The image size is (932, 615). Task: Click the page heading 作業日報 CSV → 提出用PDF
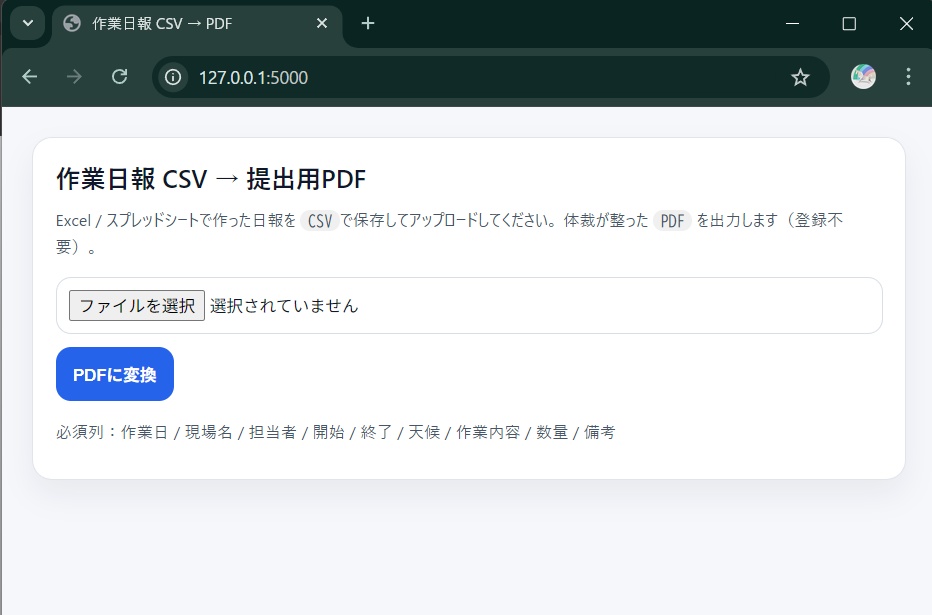click(210, 179)
